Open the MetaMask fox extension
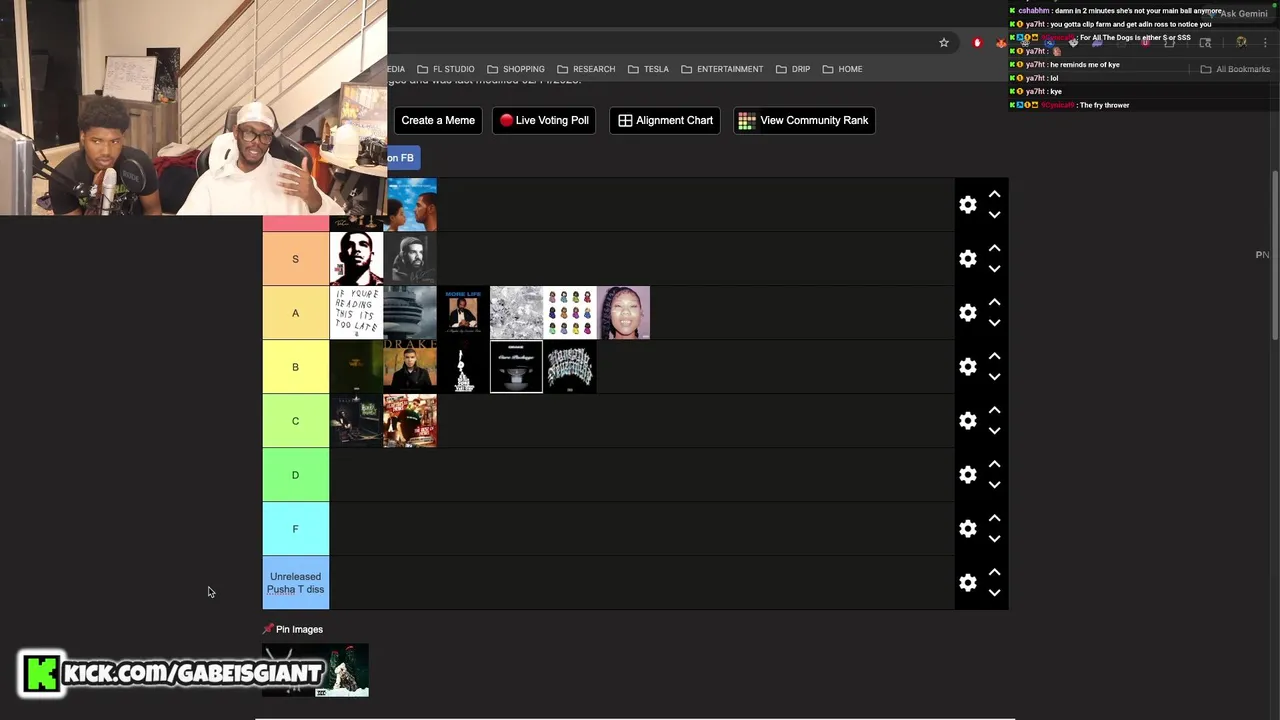The height and width of the screenshot is (720, 1280). pos(1001,43)
